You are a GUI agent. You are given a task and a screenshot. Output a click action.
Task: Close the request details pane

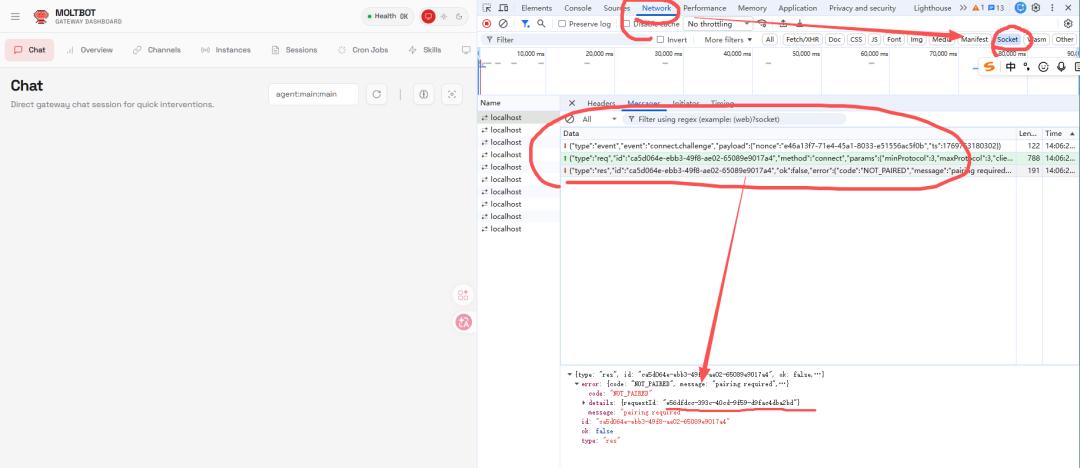pyautogui.click(x=572, y=103)
